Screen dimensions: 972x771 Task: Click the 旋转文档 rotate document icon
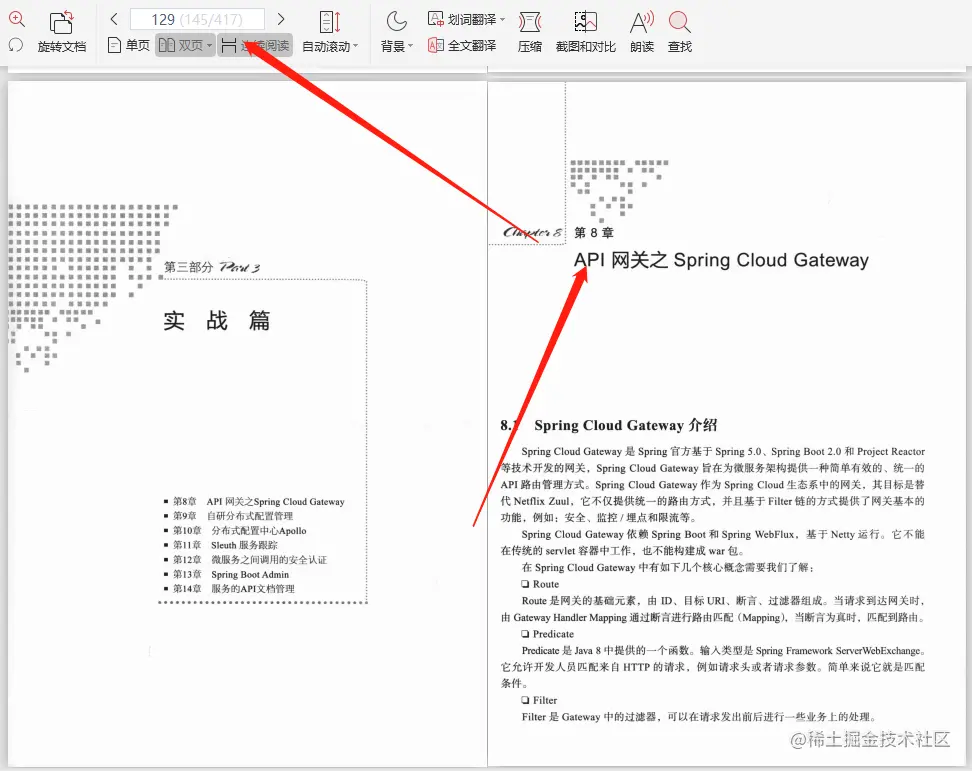tap(61, 23)
